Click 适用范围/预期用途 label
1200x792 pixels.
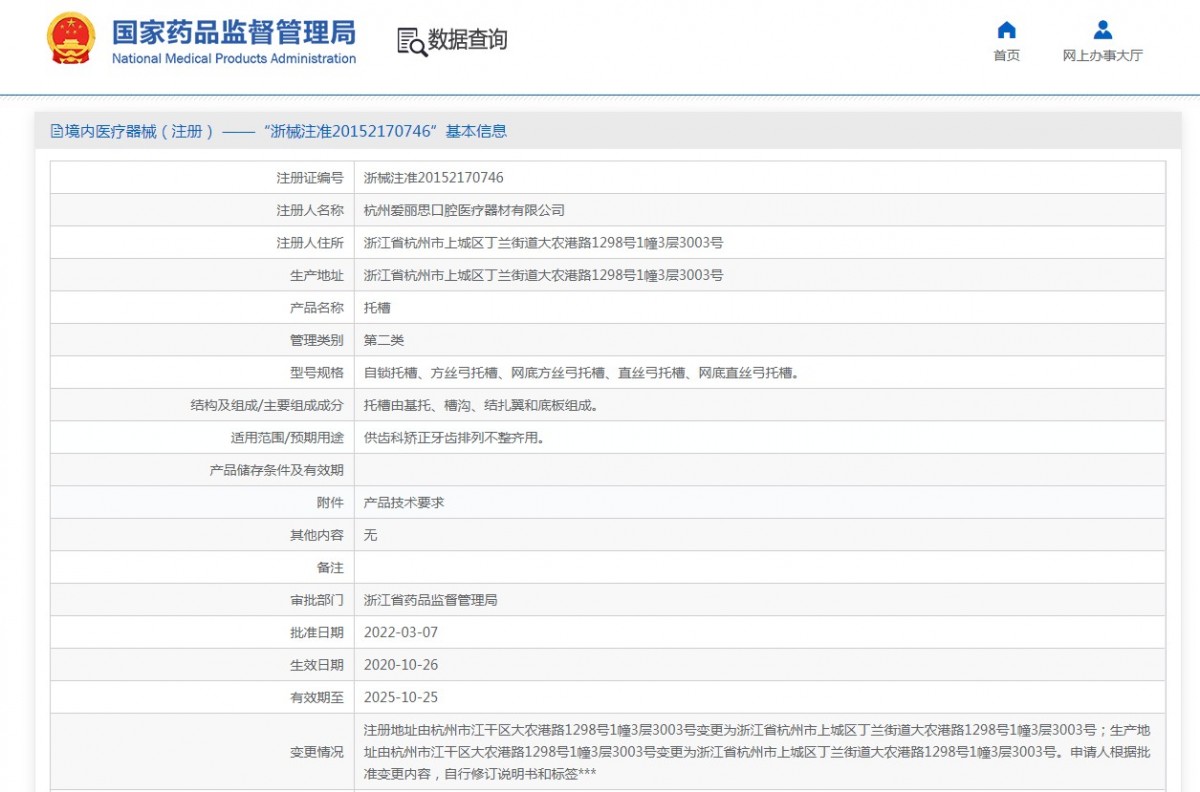pyautogui.click(x=287, y=438)
